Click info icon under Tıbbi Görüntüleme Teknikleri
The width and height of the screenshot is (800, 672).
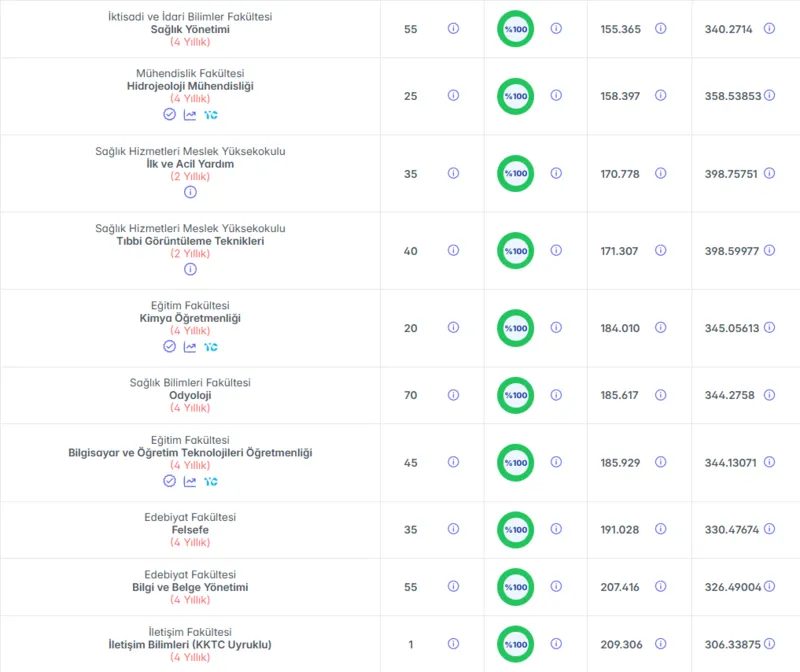click(190, 269)
